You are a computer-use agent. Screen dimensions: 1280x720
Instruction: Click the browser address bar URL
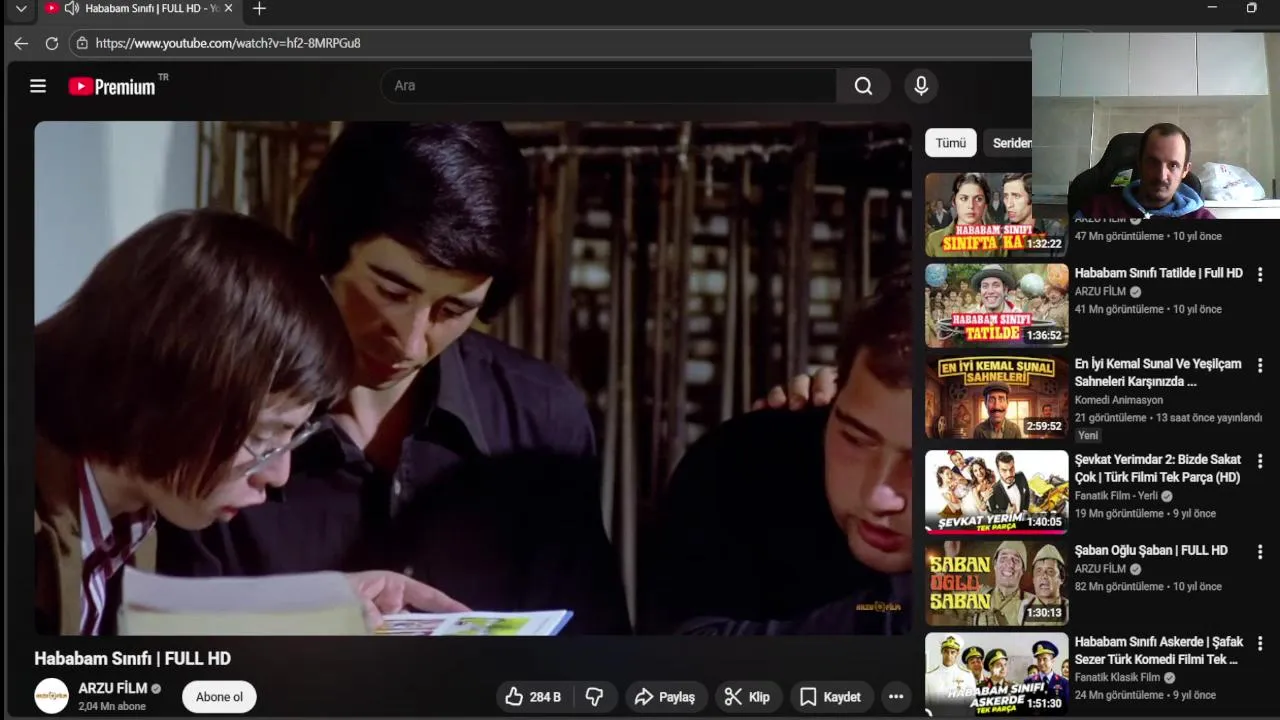click(228, 43)
